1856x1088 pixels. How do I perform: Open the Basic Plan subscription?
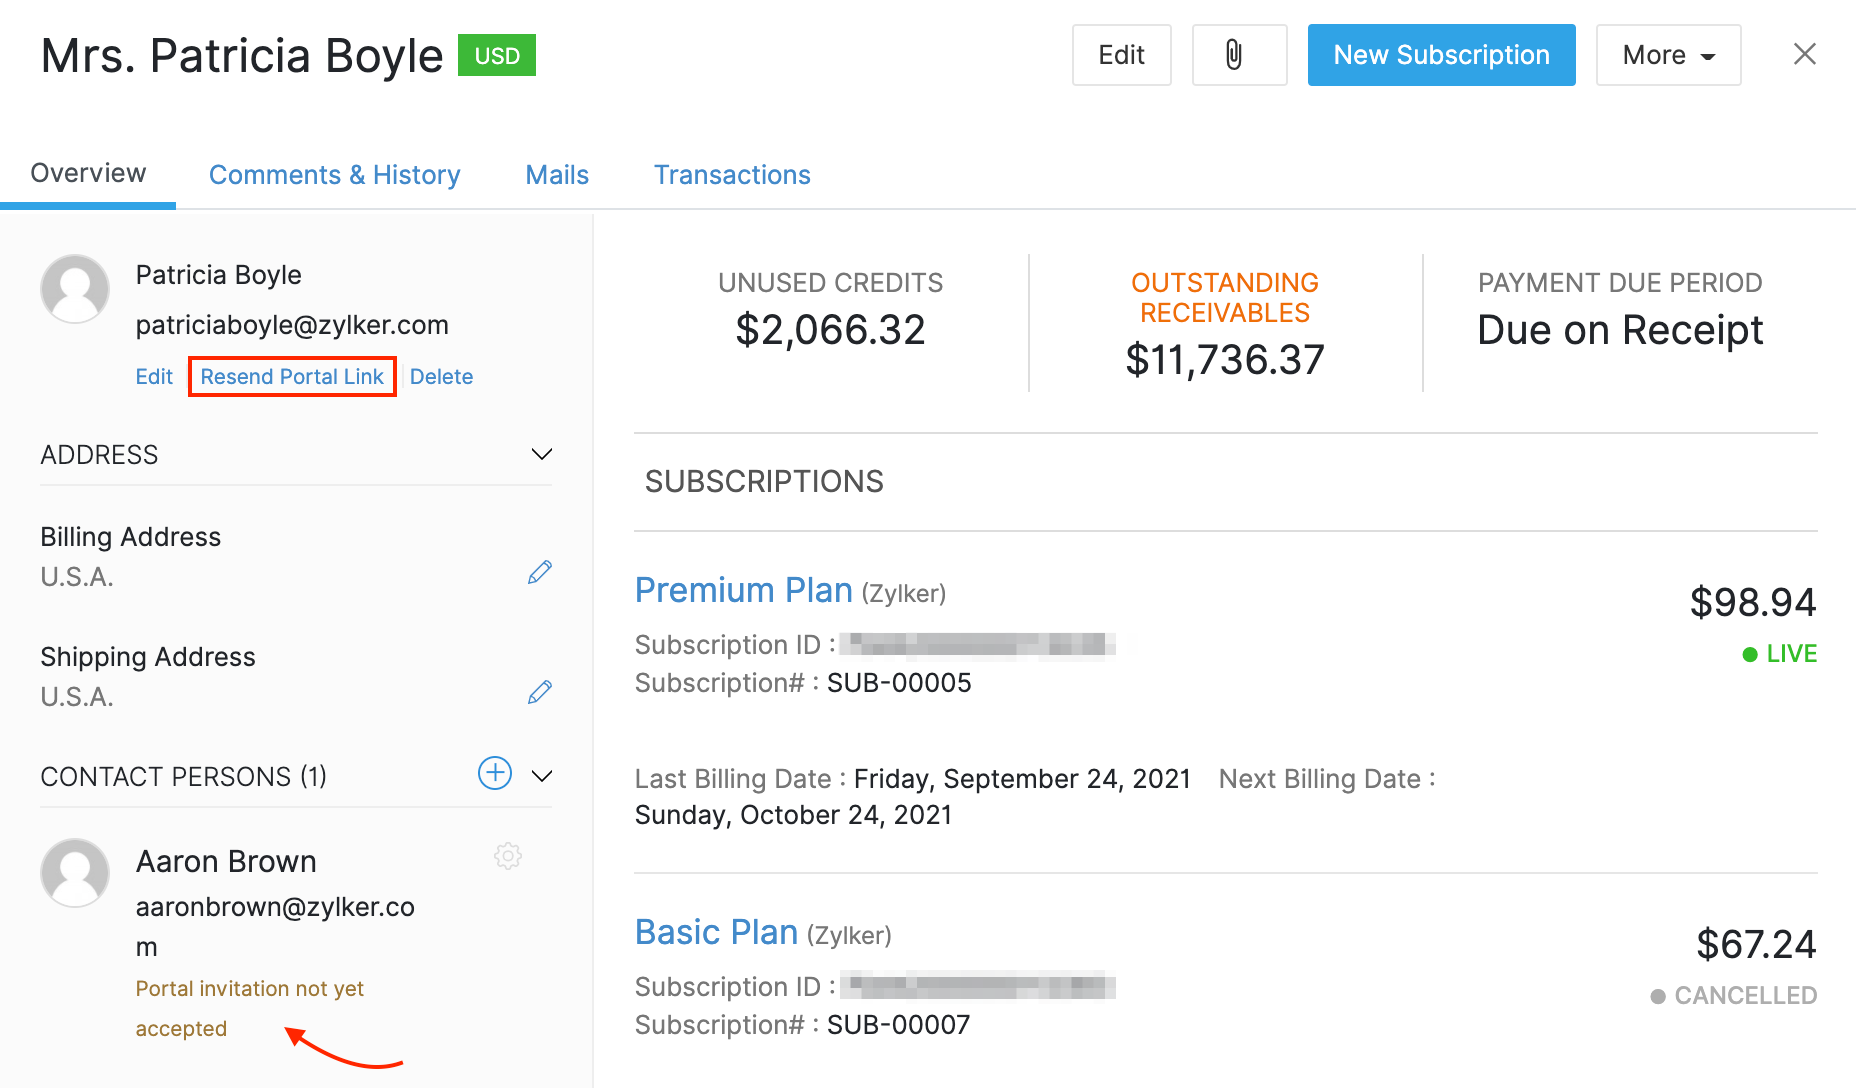point(716,933)
